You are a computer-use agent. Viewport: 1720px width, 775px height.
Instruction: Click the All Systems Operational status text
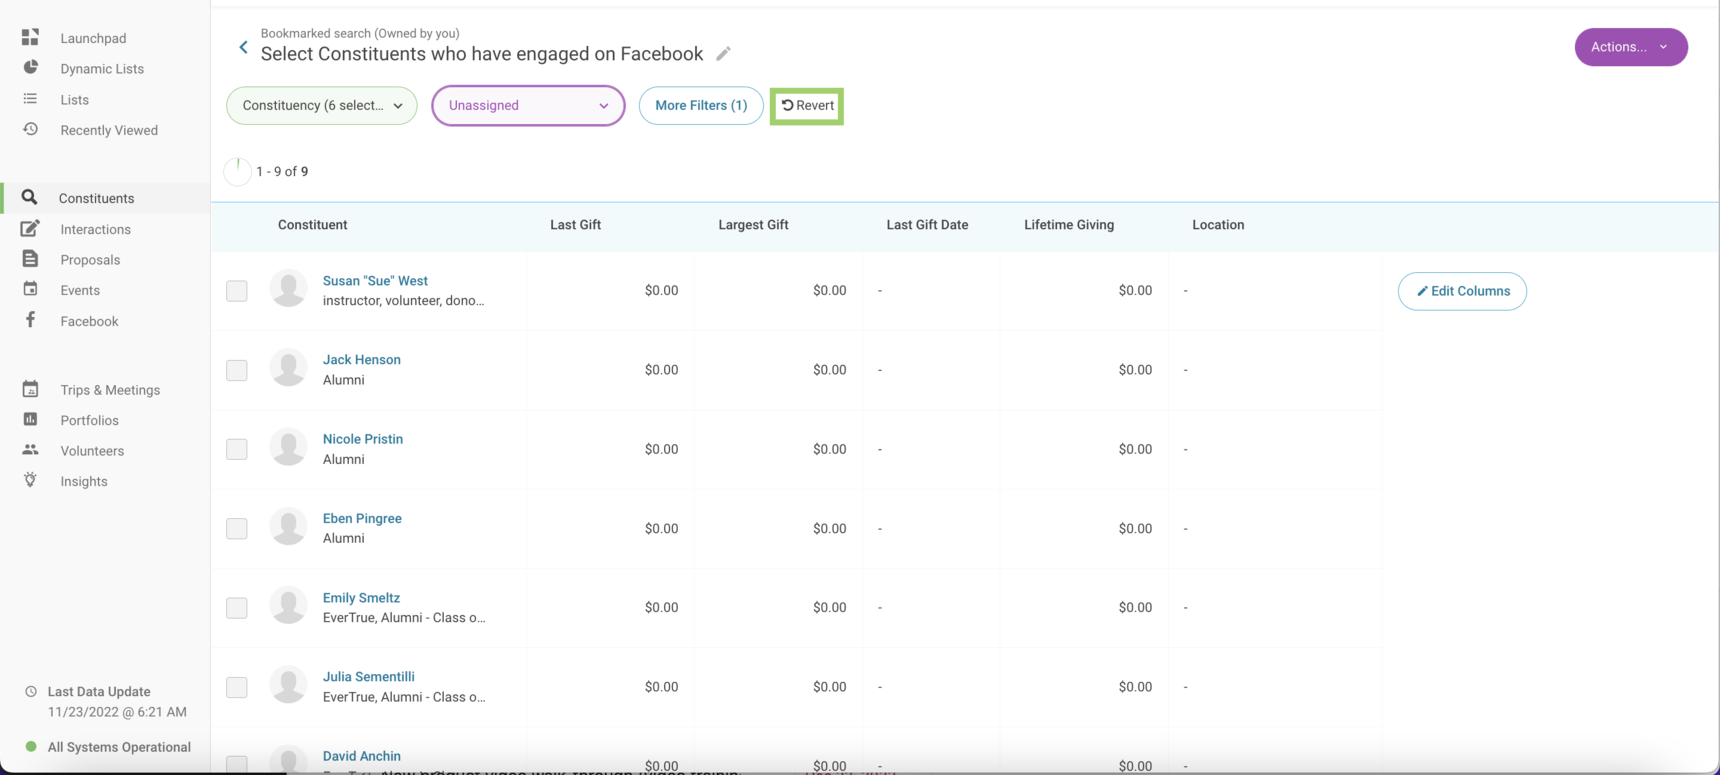[x=119, y=747]
